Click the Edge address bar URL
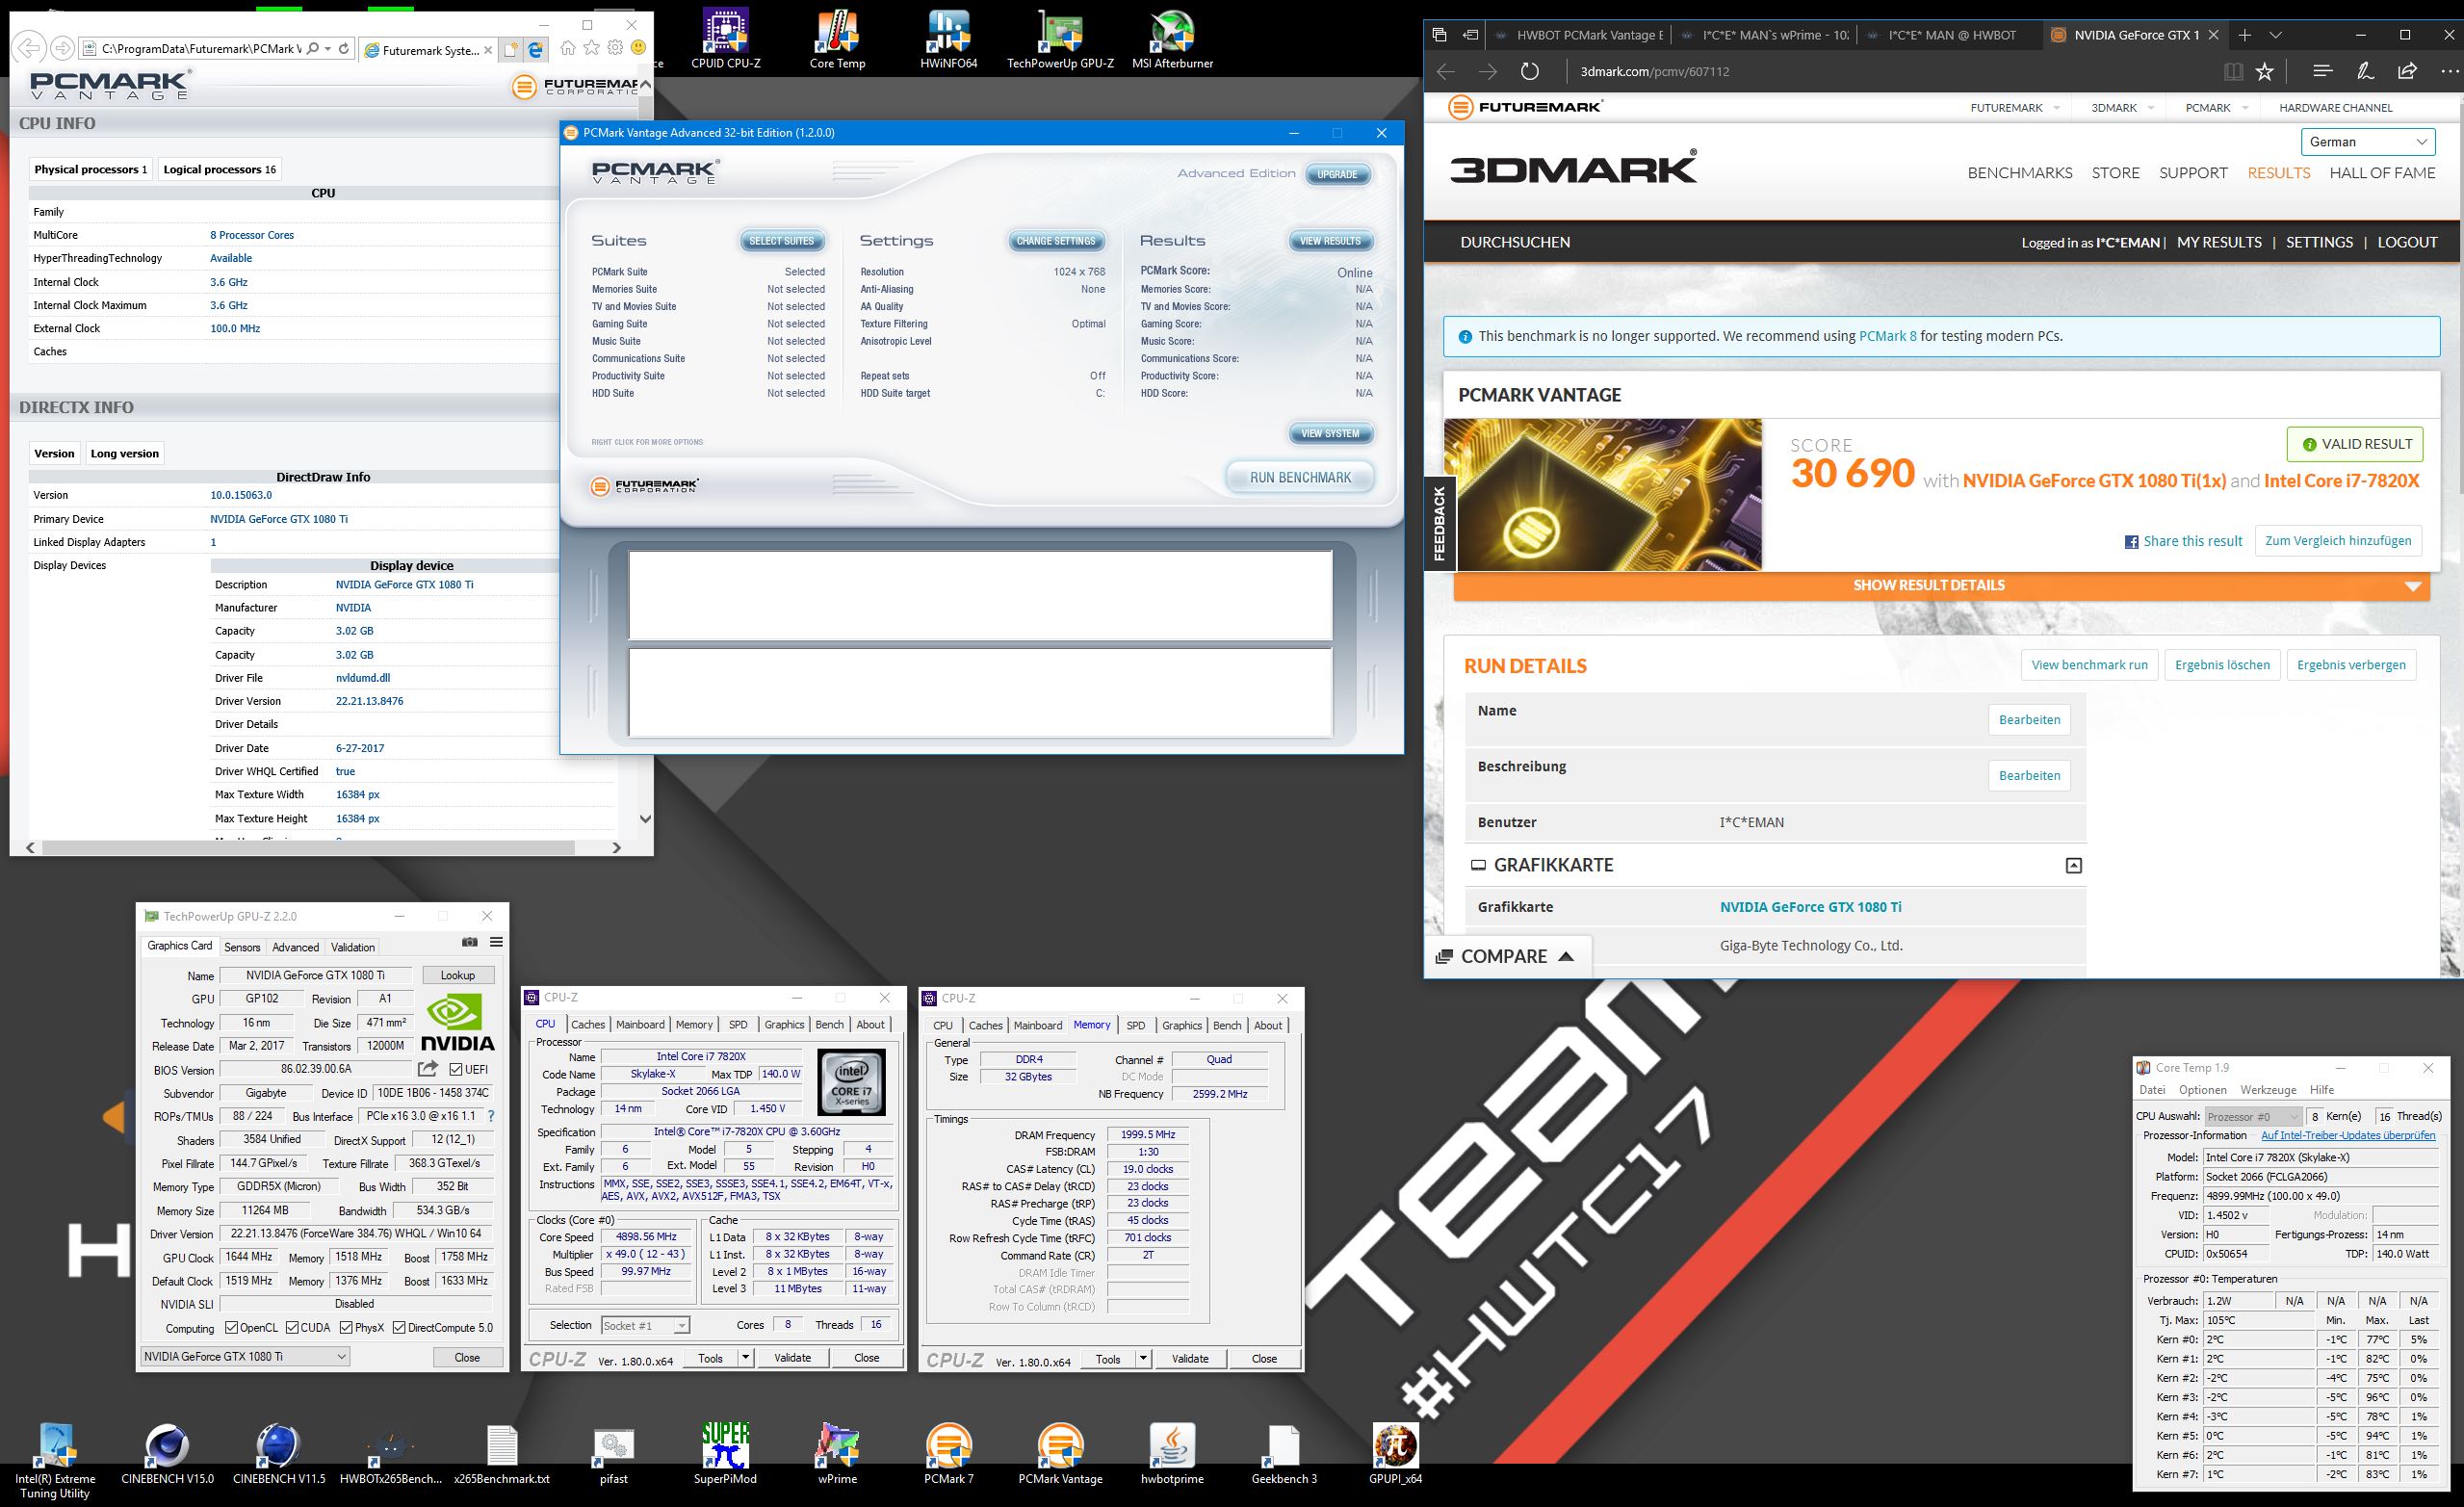This screenshot has height=1507, width=2464. (x=1655, y=71)
